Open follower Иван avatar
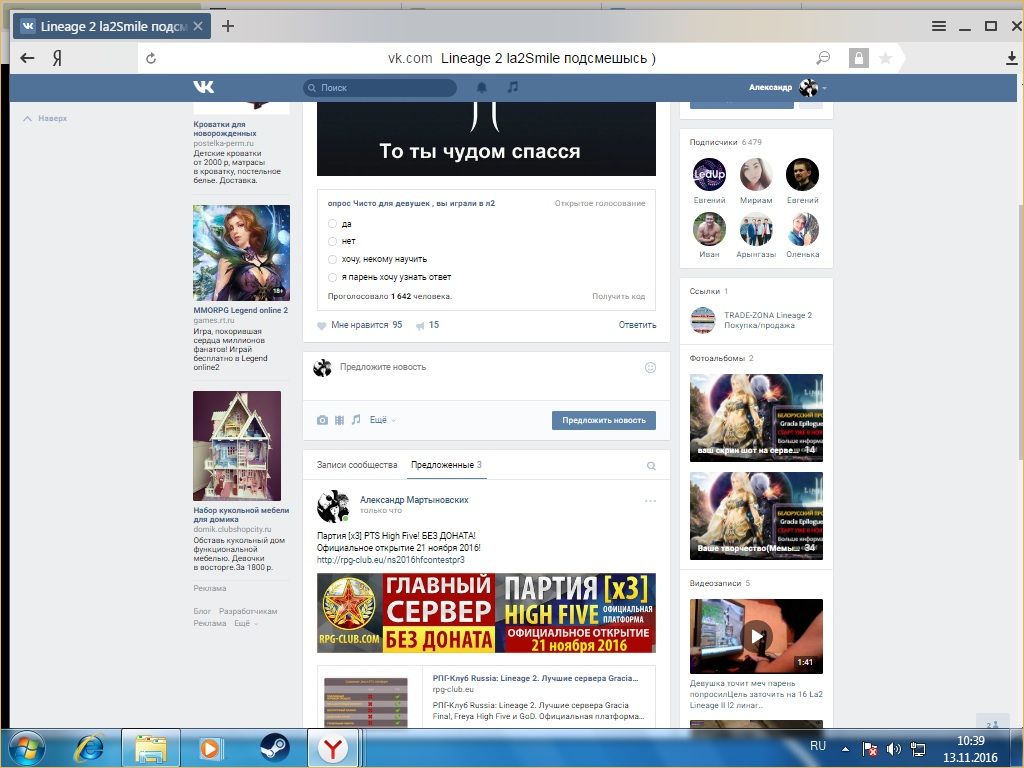 [709, 229]
